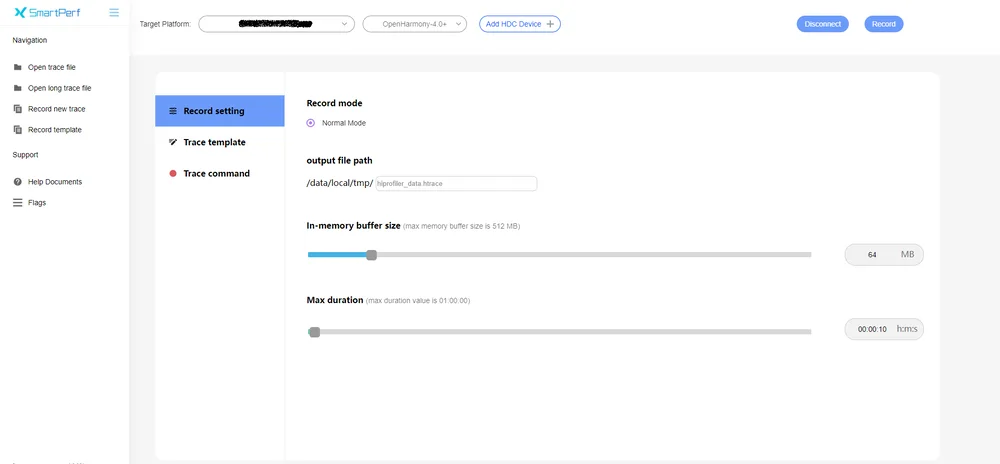Click the question mark Help Documents icon
This screenshot has height=464, width=1000.
pos(18,182)
